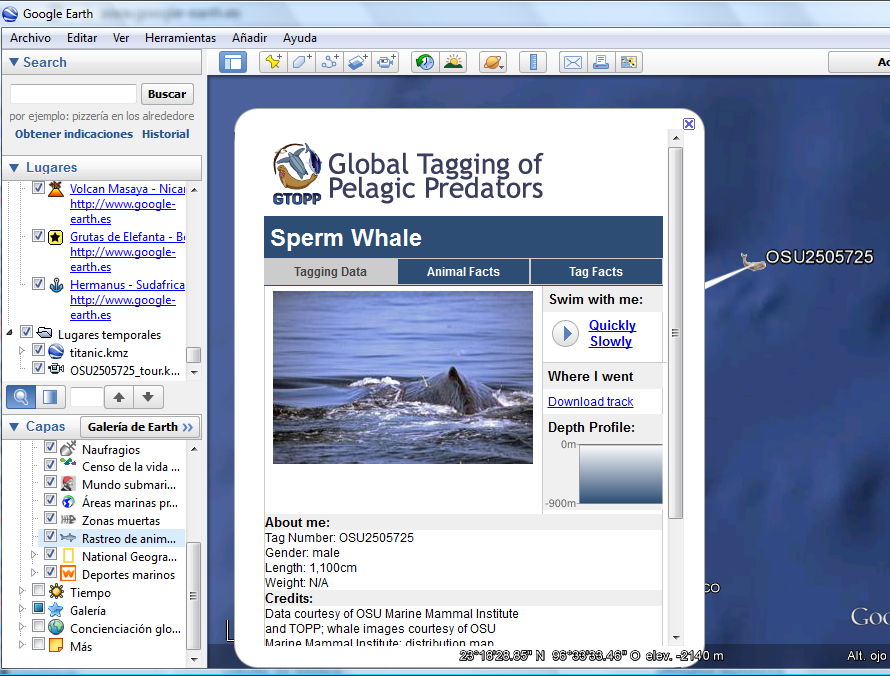The height and width of the screenshot is (676, 890).
Task: Click the OSU2505725 whale placemark icon
Action: click(752, 262)
